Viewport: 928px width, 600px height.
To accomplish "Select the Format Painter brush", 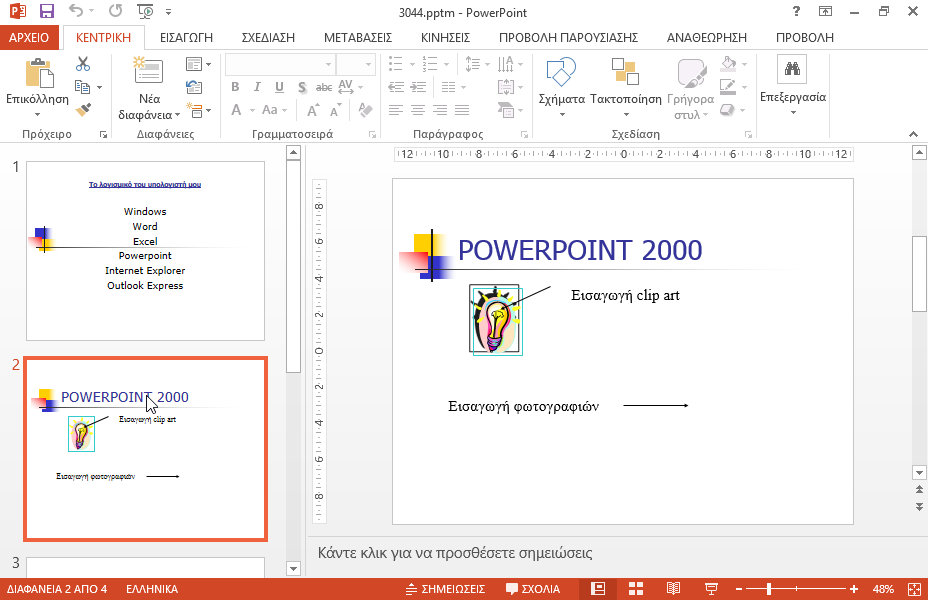I will point(83,109).
